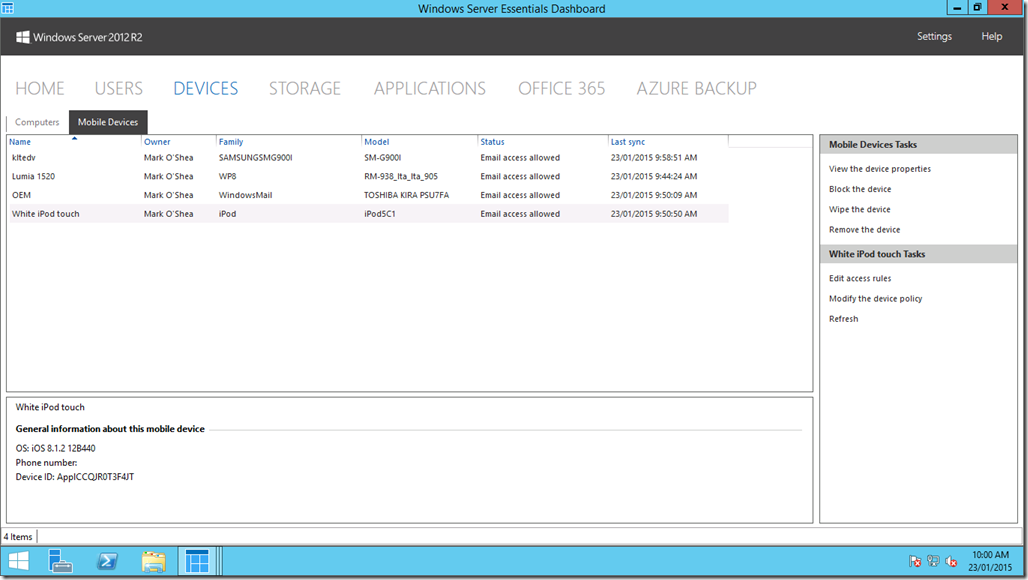Click the 23/01/2015 9:58:51 AM sync time
The width and height of the screenshot is (1028, 580).
654,158
